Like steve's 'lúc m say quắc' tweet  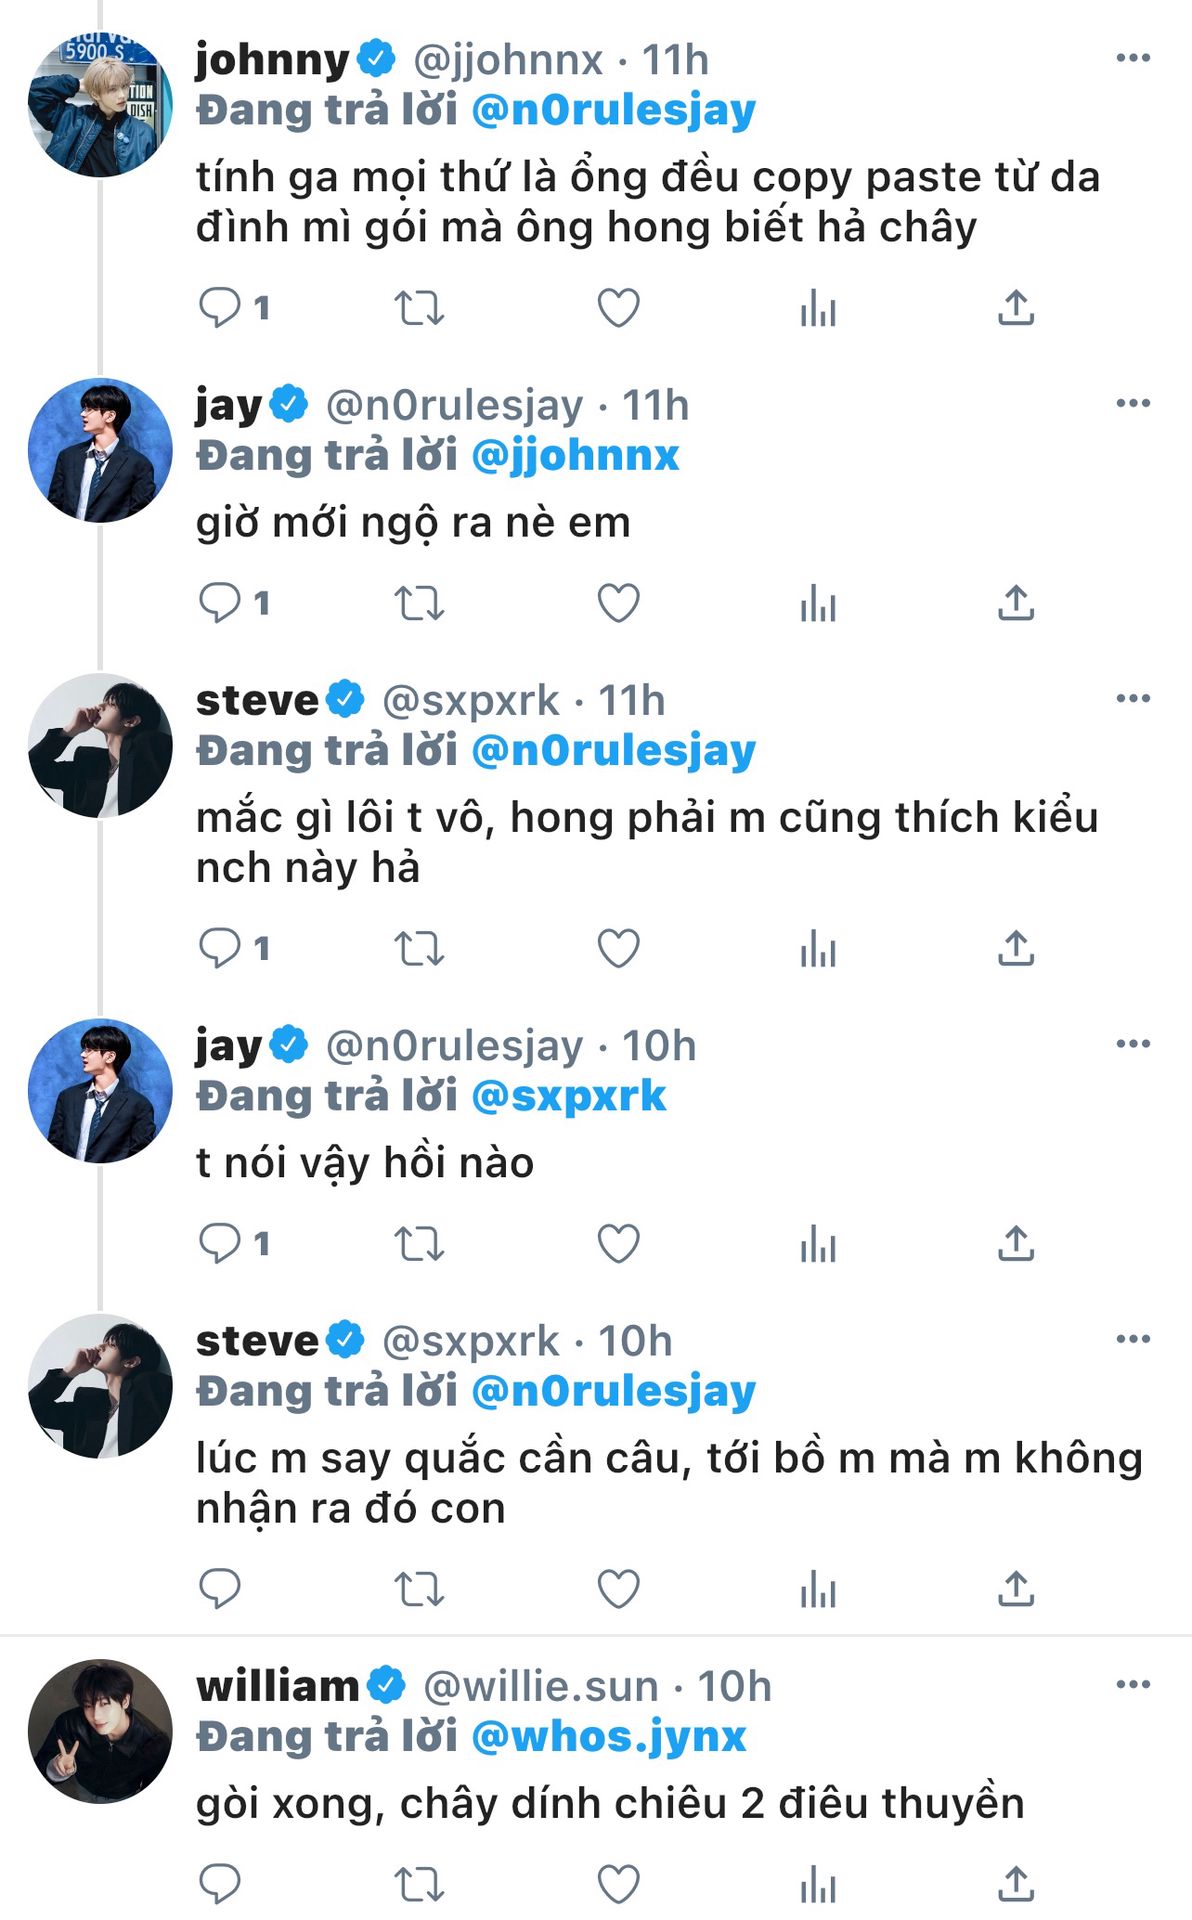618,1588
